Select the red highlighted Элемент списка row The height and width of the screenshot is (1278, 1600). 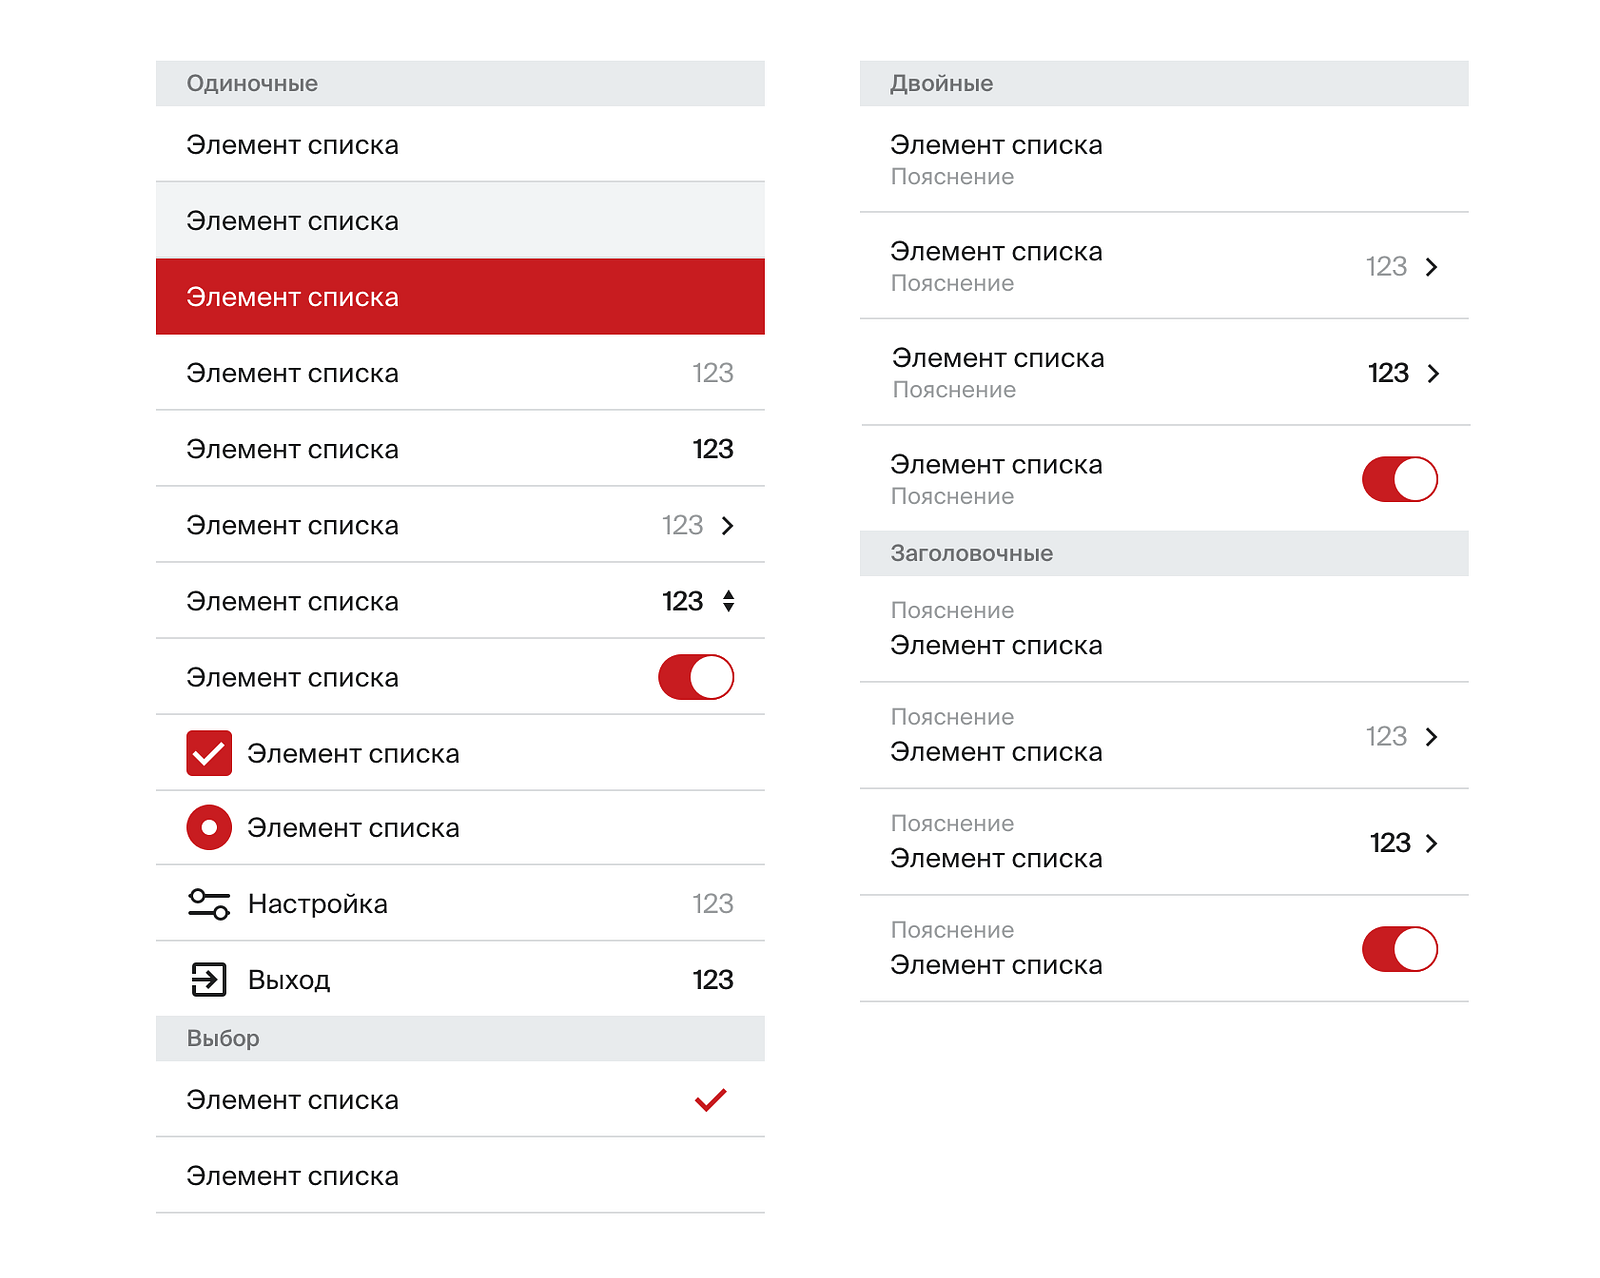(460, 297)
